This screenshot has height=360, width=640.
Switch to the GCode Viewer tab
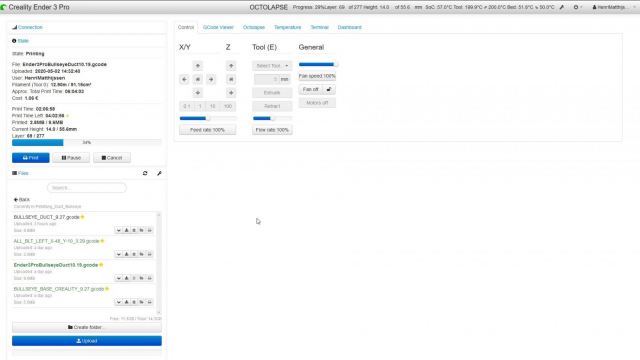point(218,27)
